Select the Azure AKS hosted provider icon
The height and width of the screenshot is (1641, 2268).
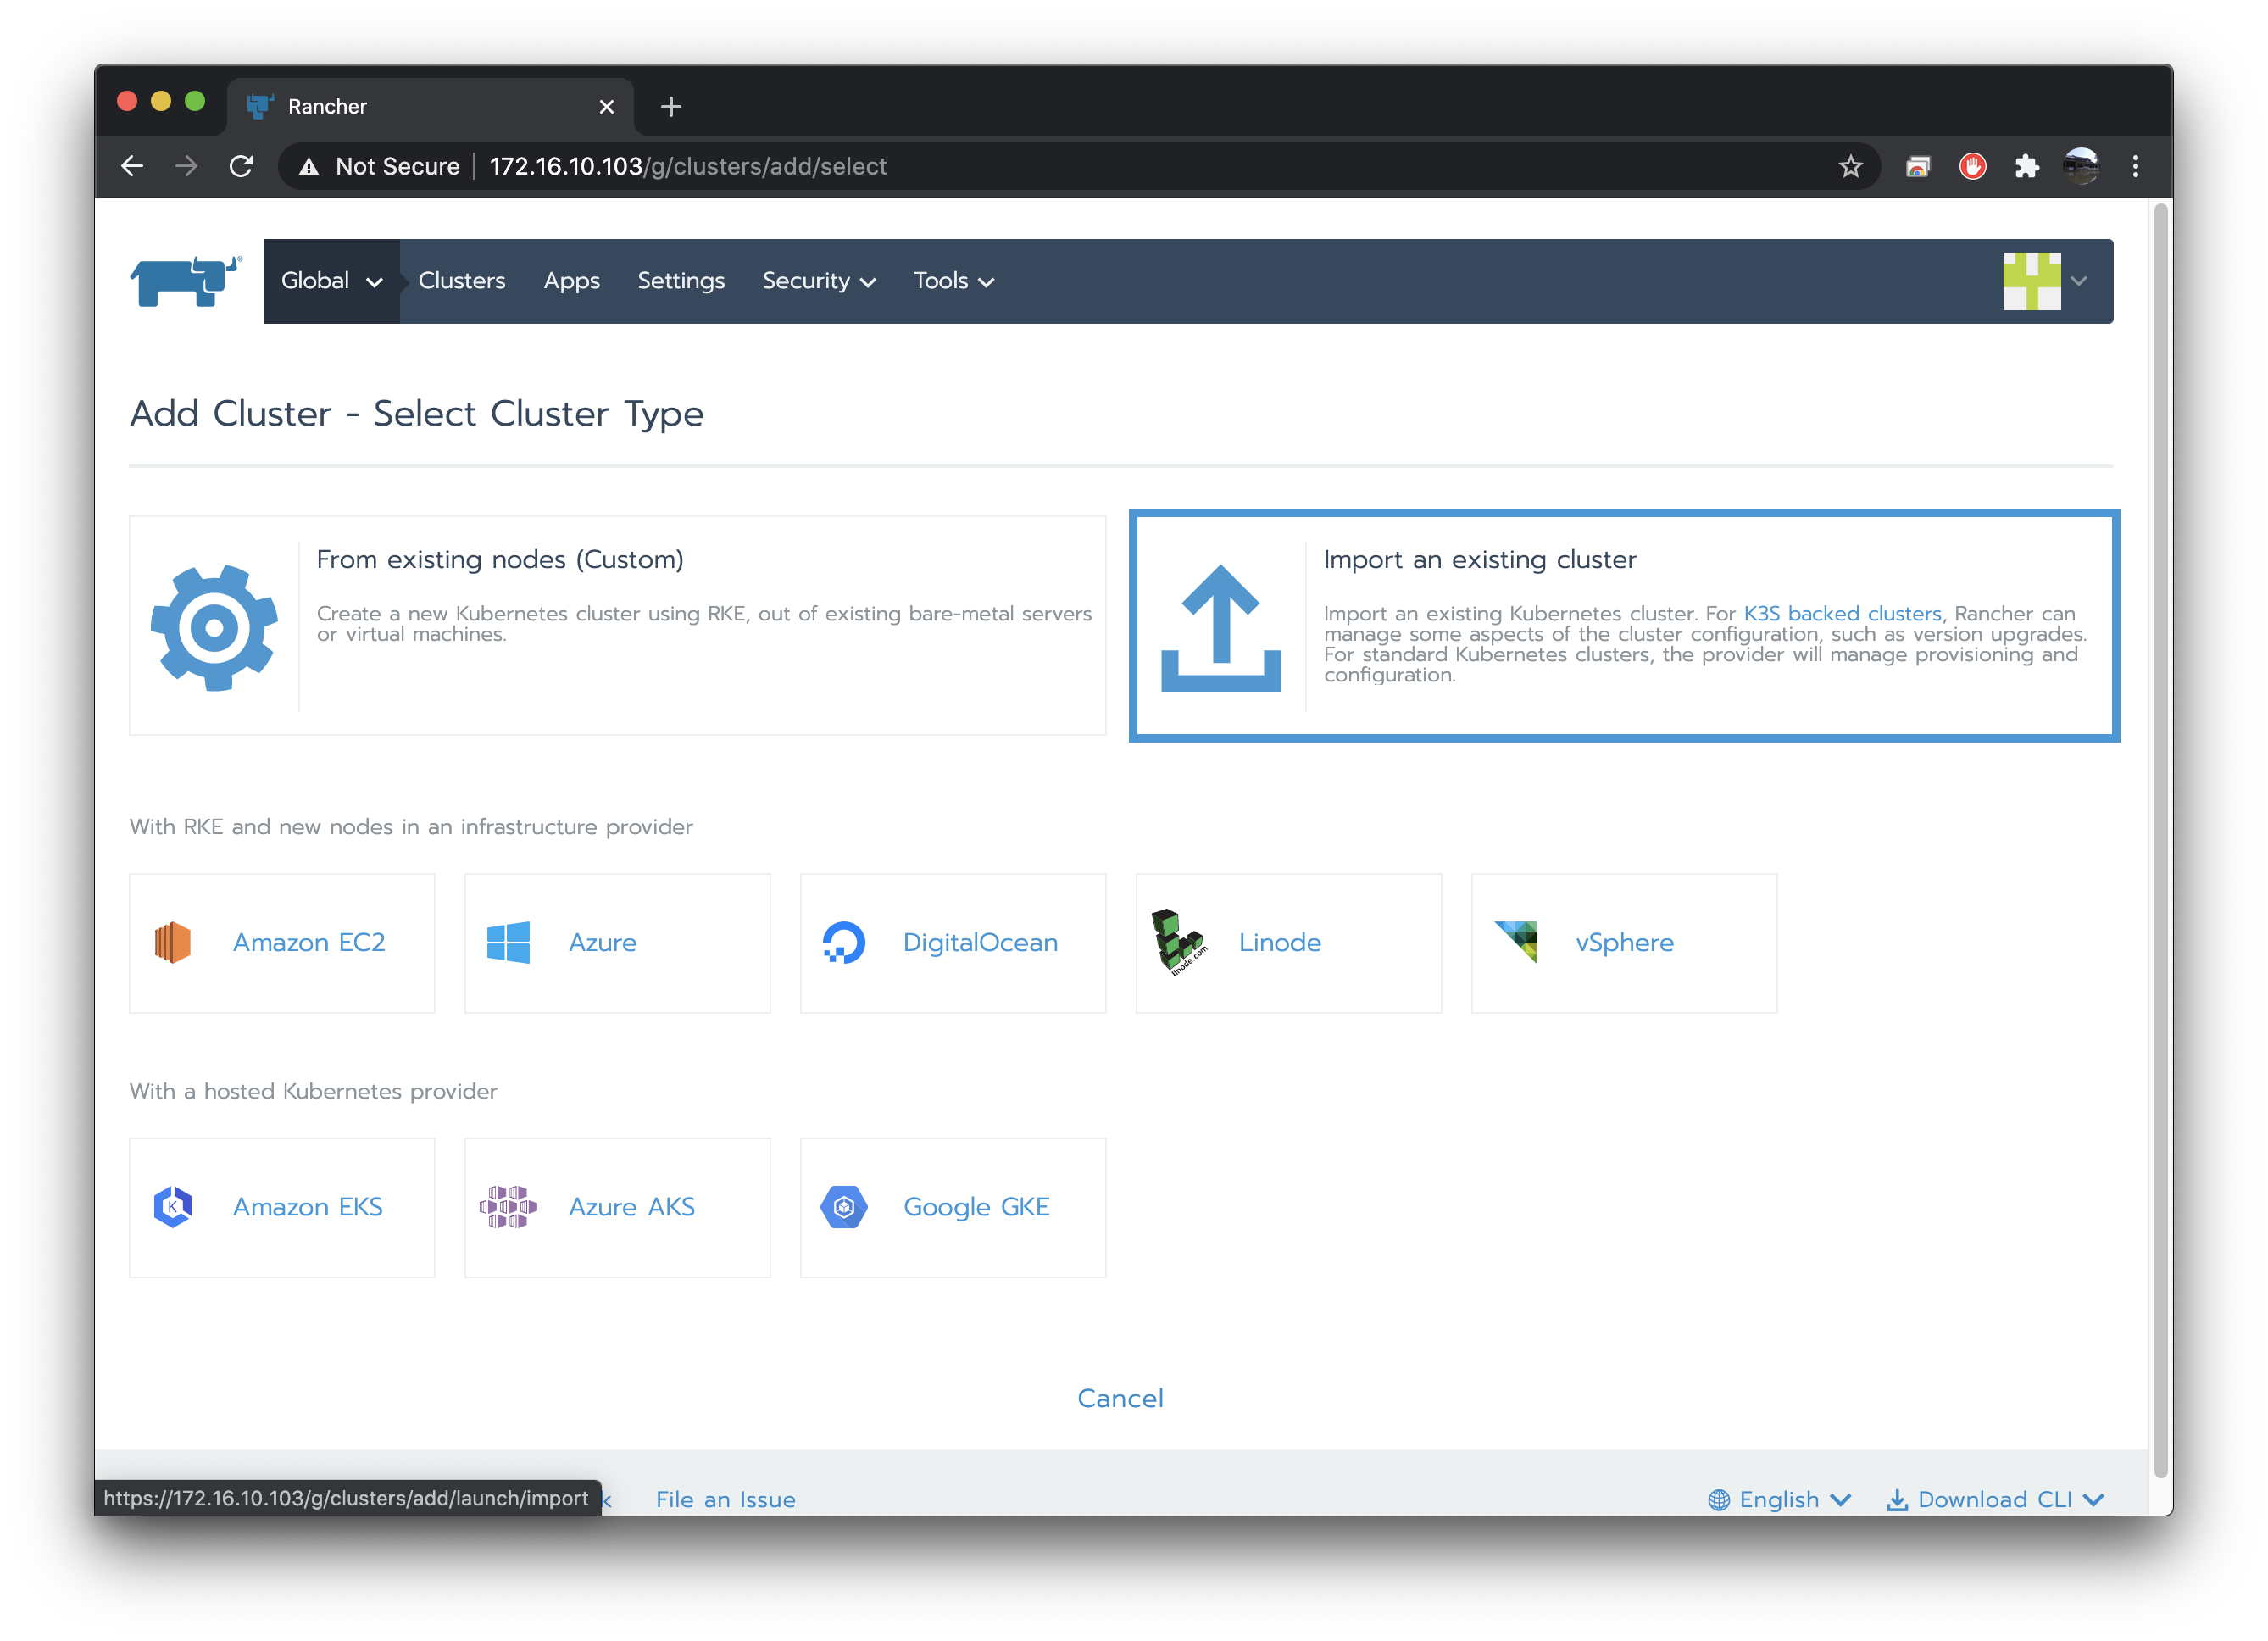[x=508, y=1207]
